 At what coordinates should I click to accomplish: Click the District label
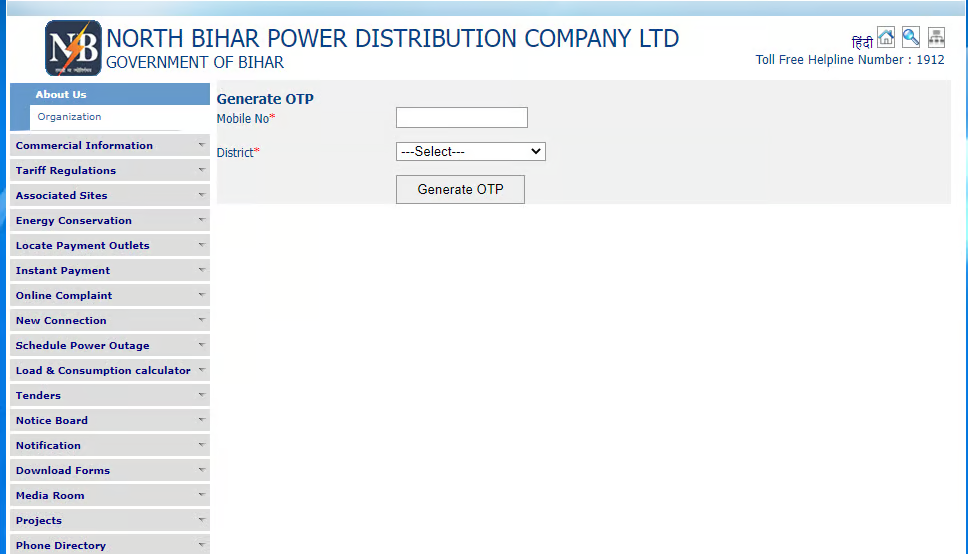click(238, 153)
